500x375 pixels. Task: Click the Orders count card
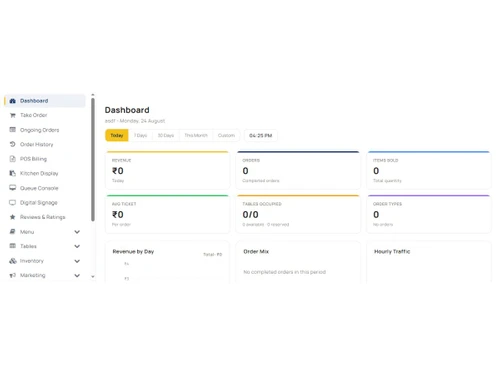298,170
